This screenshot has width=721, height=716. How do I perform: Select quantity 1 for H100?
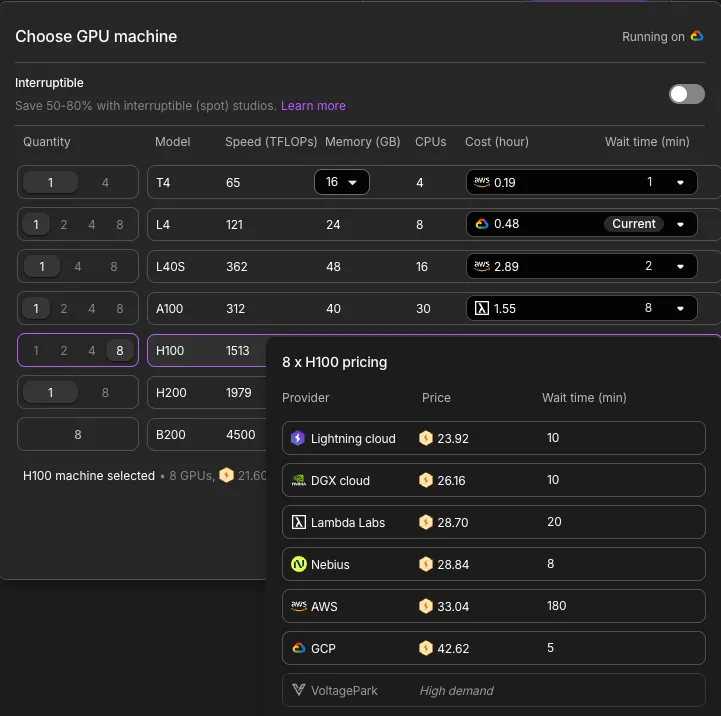click(x=36, y=350)
